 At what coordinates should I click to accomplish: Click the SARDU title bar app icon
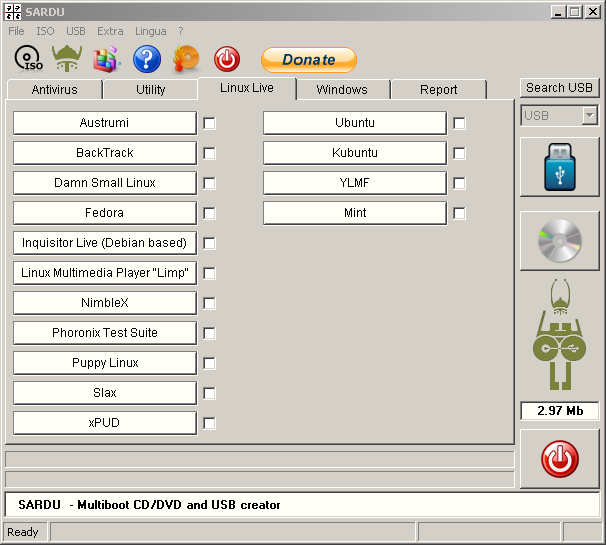click(13, 12)
